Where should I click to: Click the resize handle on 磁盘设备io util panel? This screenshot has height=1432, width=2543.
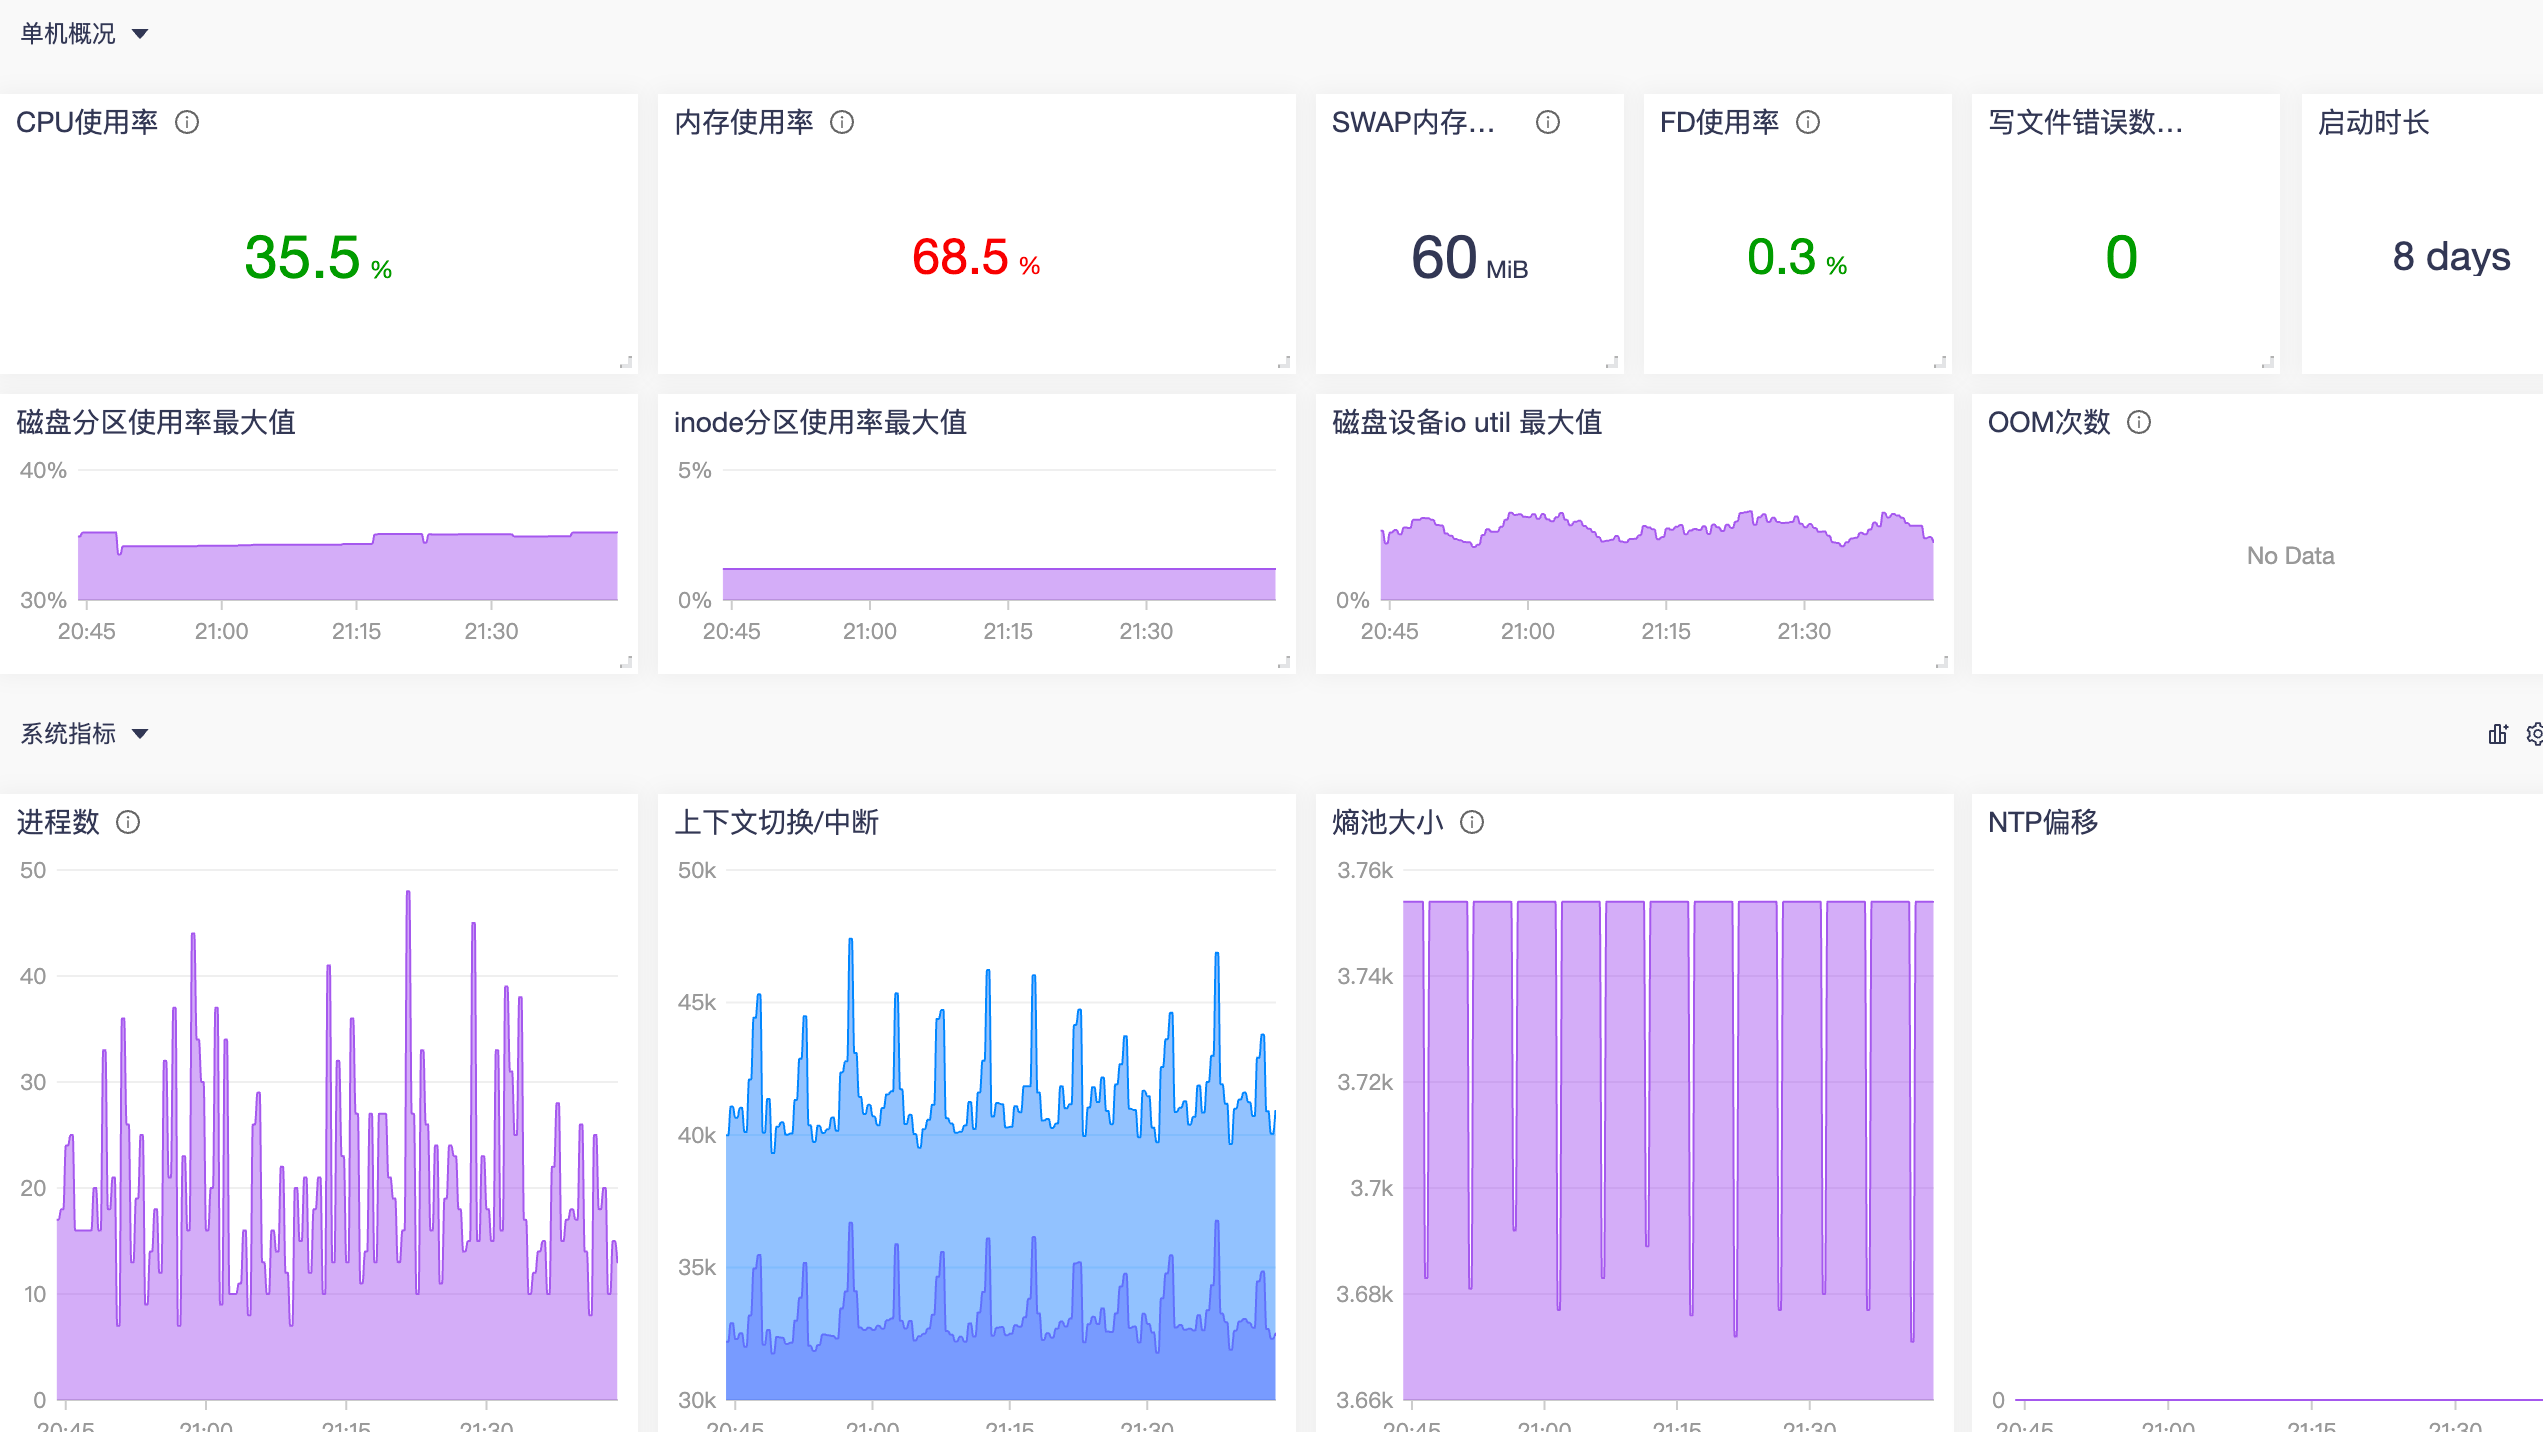(x=1942, y=662)
